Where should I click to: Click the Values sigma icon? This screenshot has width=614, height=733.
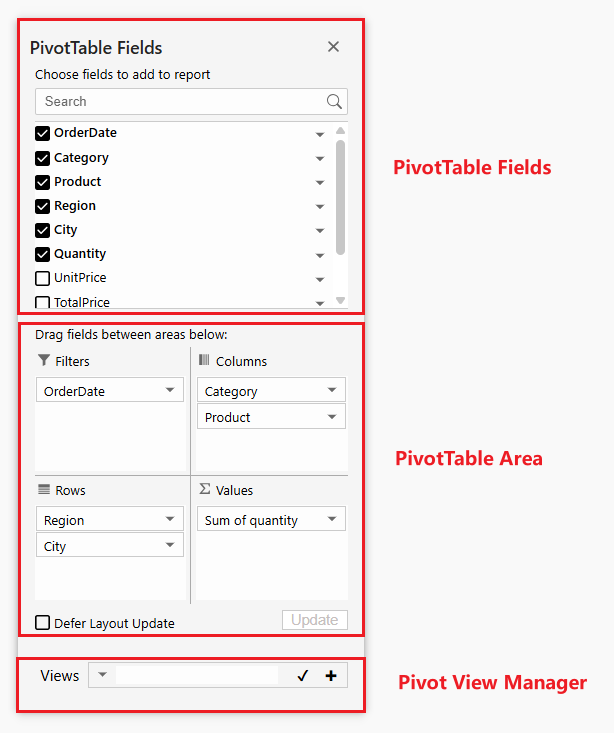[x=204, y=489]
